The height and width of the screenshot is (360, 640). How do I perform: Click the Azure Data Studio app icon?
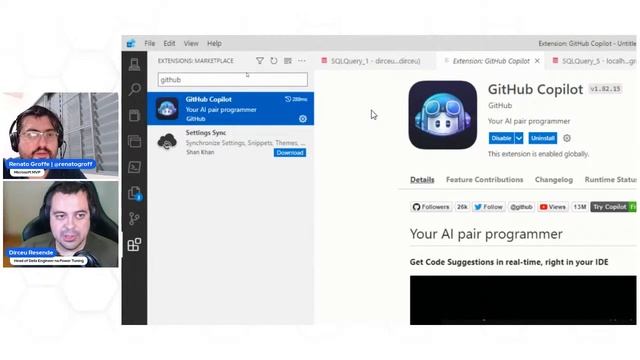pyautogui.click(x=131, y=43)
